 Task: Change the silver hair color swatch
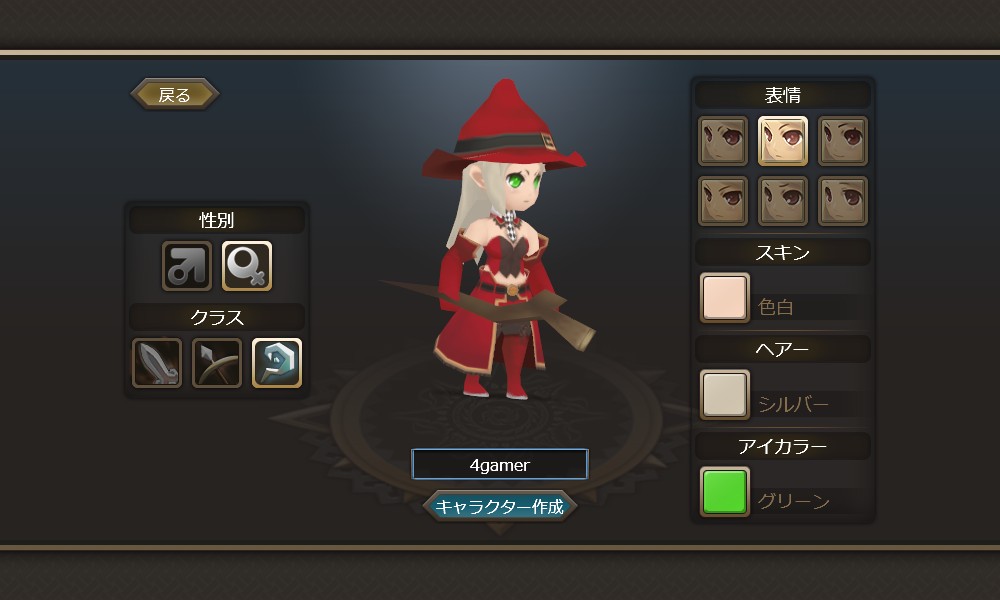(x=724, y=395)
